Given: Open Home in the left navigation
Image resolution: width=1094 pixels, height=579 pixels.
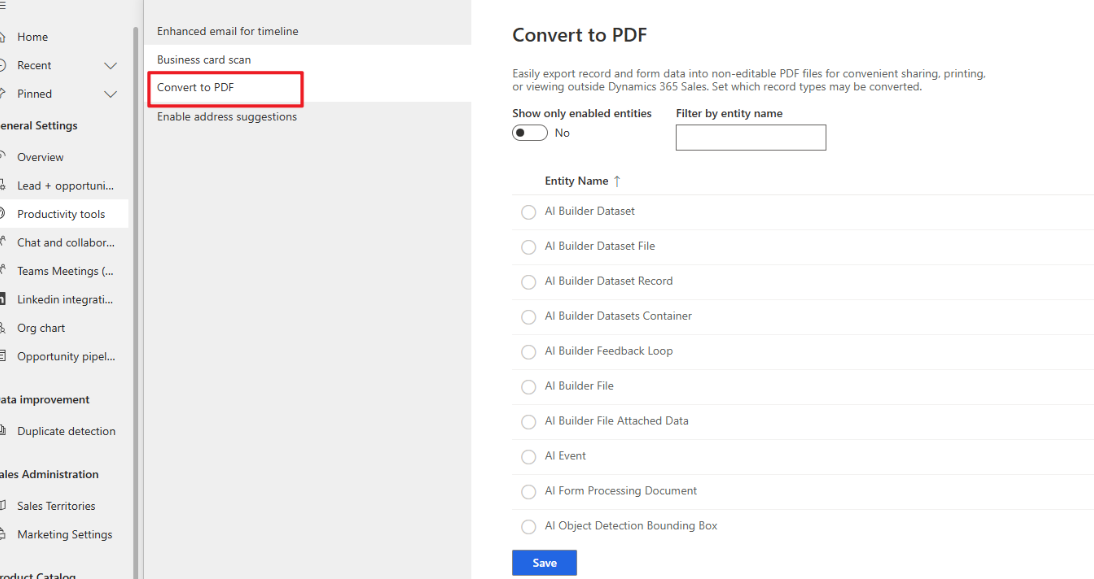Looking at the screenshot, I should point(32,37).
